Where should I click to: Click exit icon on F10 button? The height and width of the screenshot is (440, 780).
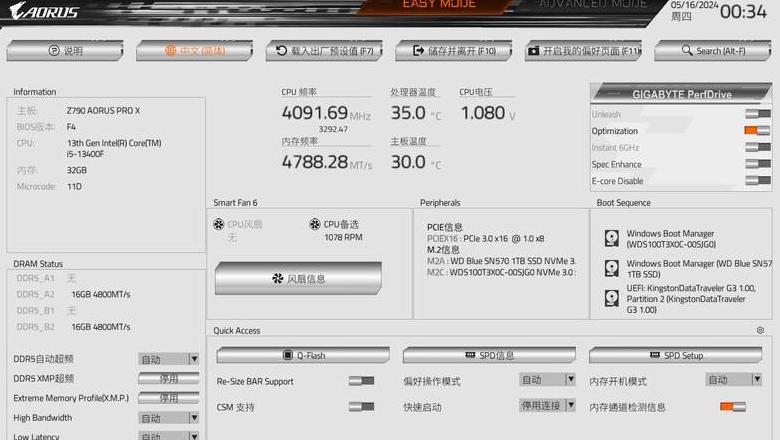point(418,50)
